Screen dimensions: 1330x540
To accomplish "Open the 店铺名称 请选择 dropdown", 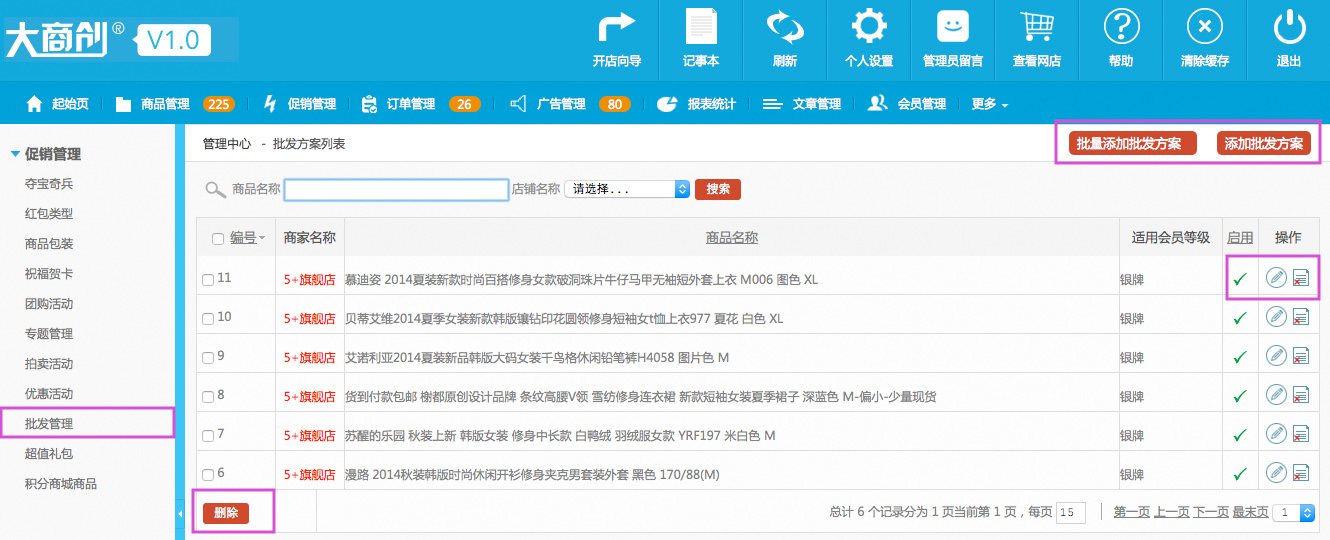I will point(627,189).
